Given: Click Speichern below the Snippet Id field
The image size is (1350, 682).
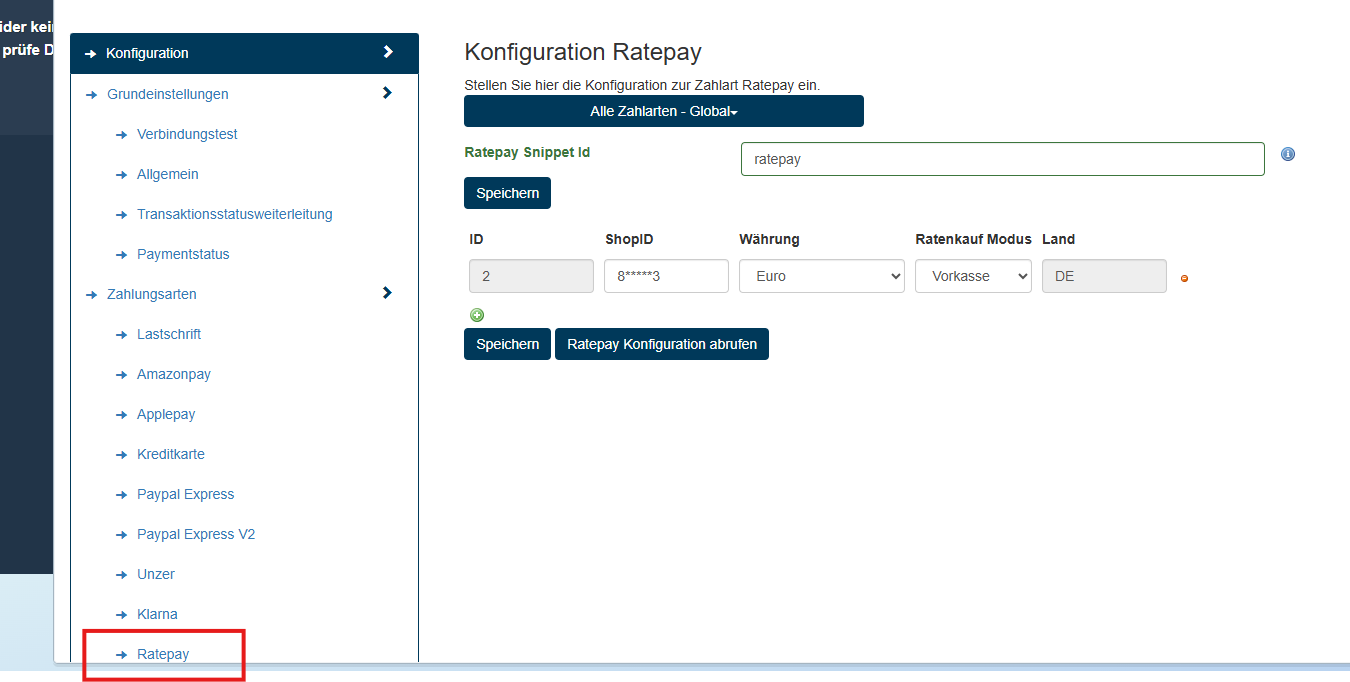Looking at the screenshot, I should pyautogui.click(x=507, y=193).
